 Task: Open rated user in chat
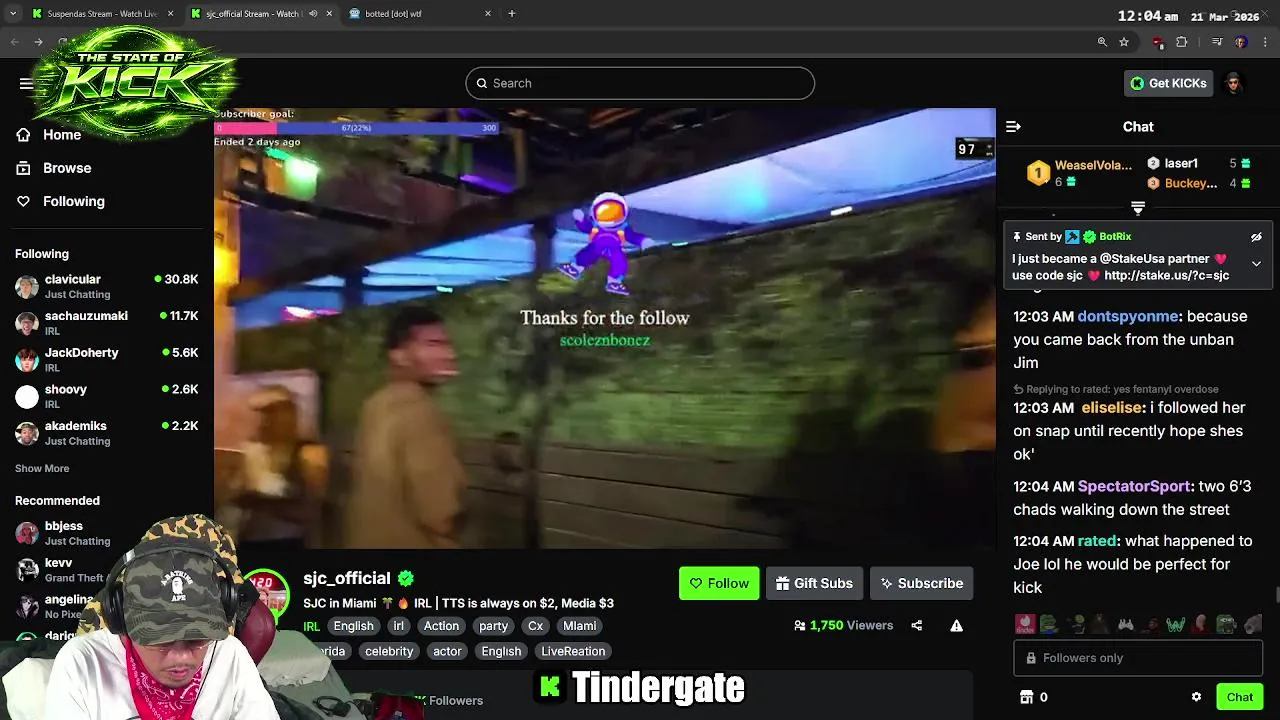[1096, 541]
